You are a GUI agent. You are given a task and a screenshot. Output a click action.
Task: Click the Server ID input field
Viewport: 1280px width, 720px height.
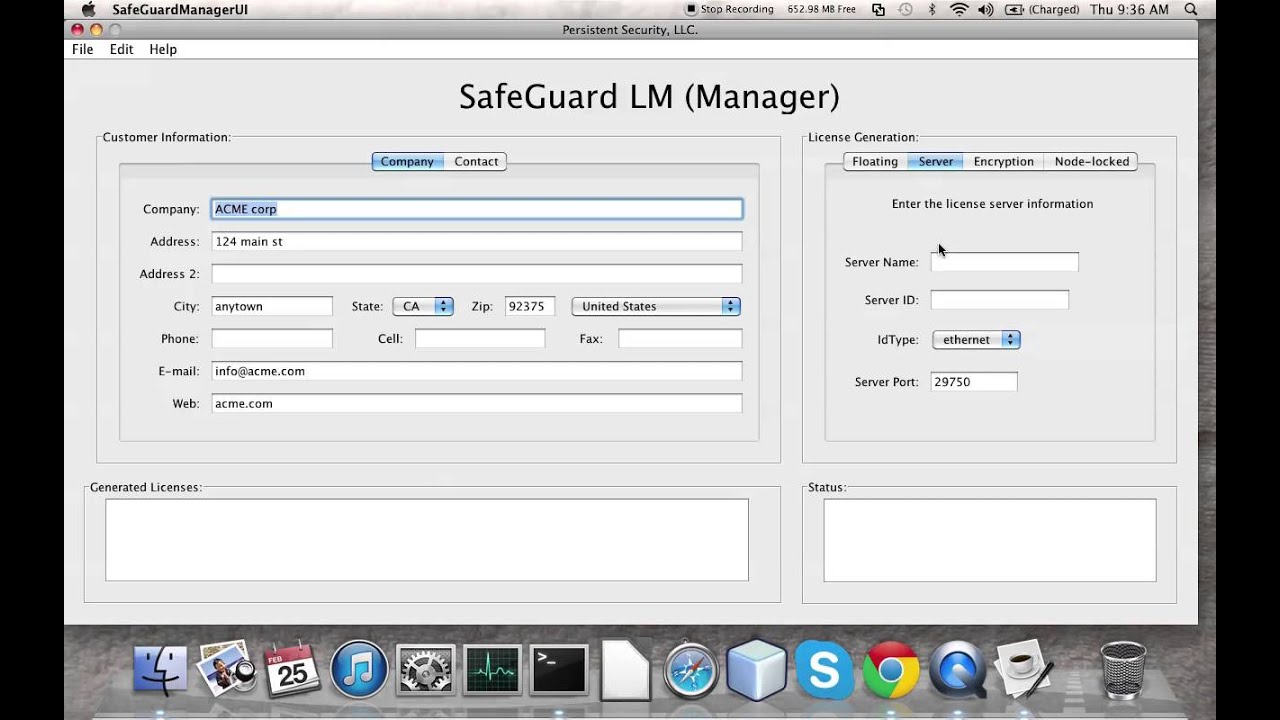[x=1000, y=300]
